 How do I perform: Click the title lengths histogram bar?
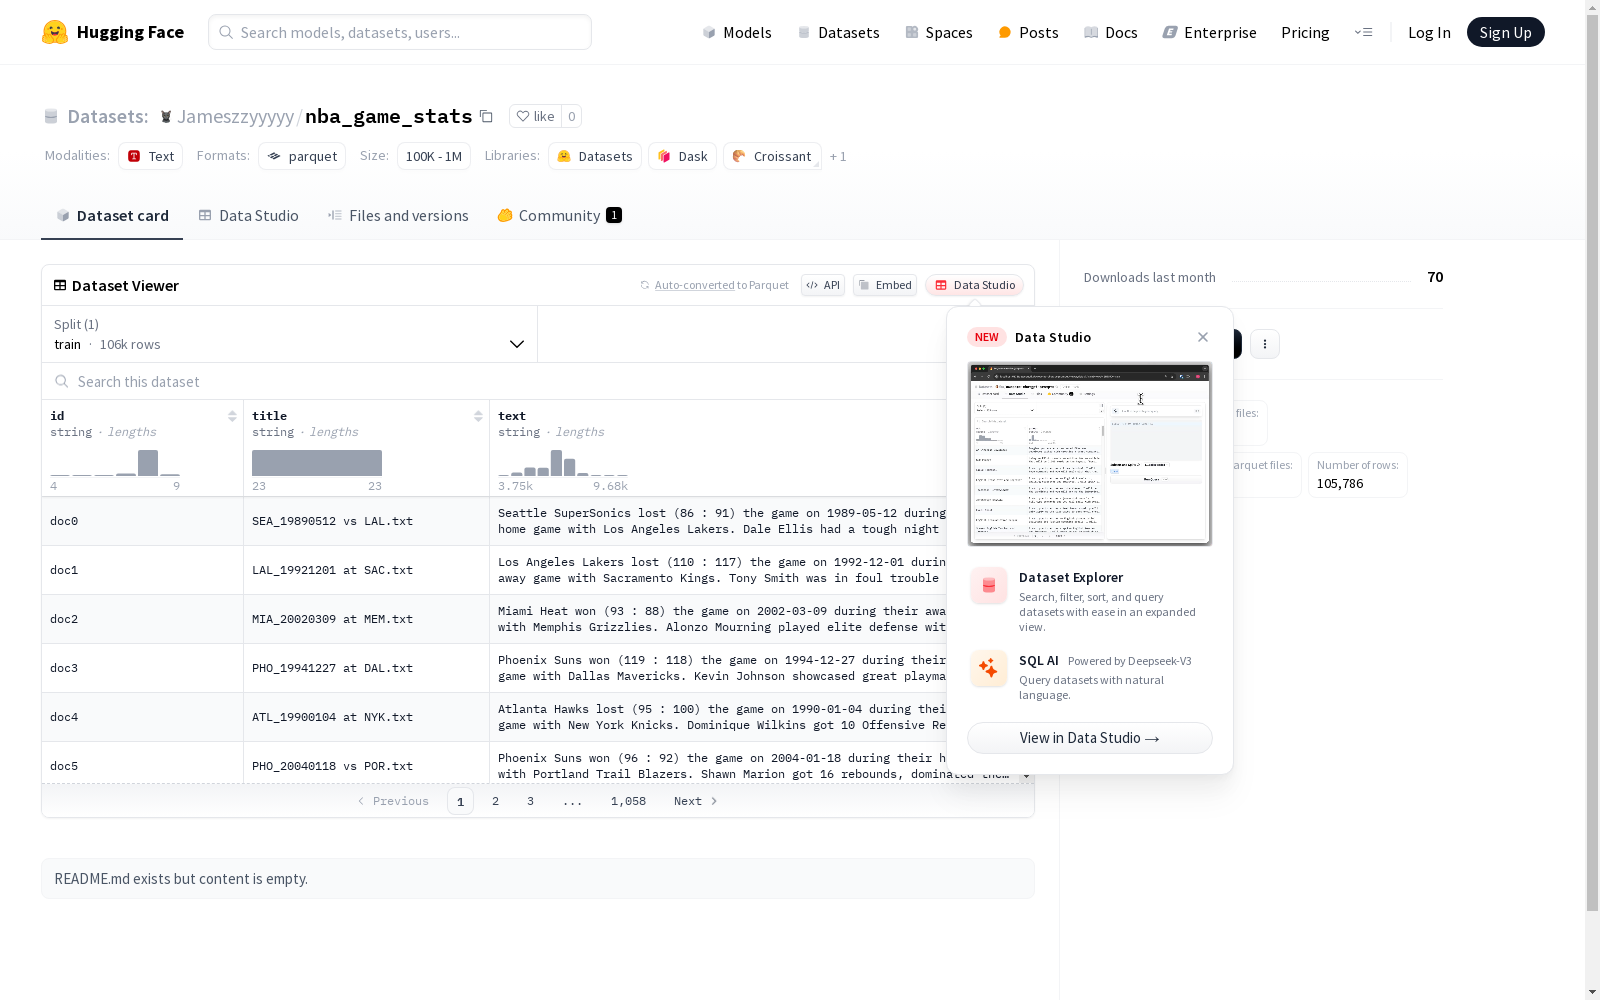click(x=317, y=463)
